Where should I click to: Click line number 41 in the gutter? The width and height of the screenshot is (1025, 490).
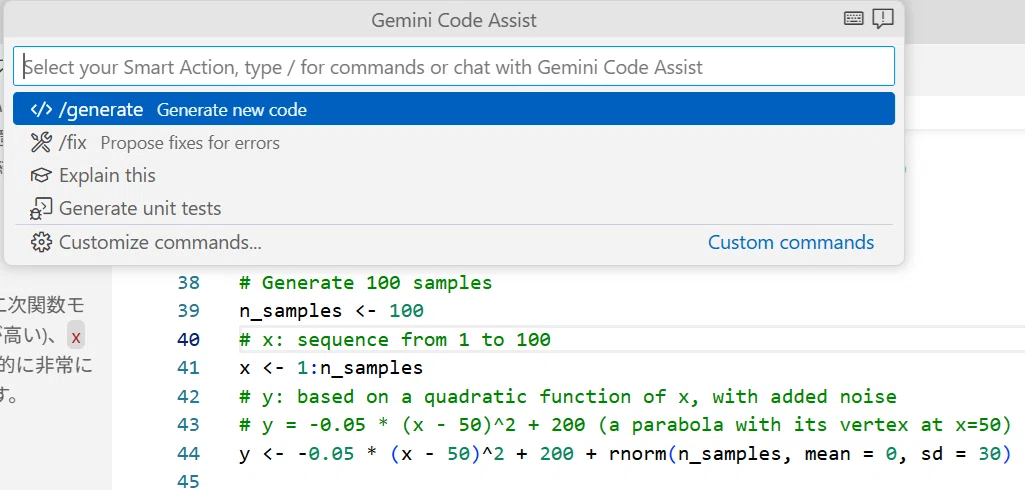(188, 368)
